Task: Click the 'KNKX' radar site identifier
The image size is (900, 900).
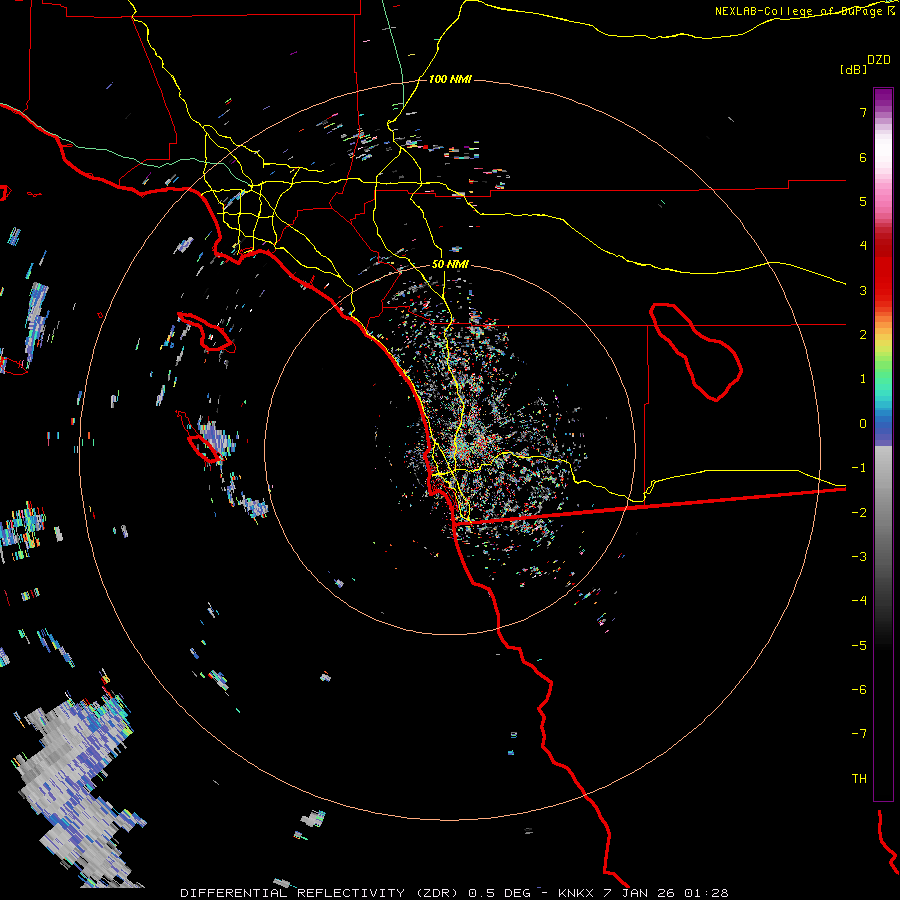Action: point(576,893)
